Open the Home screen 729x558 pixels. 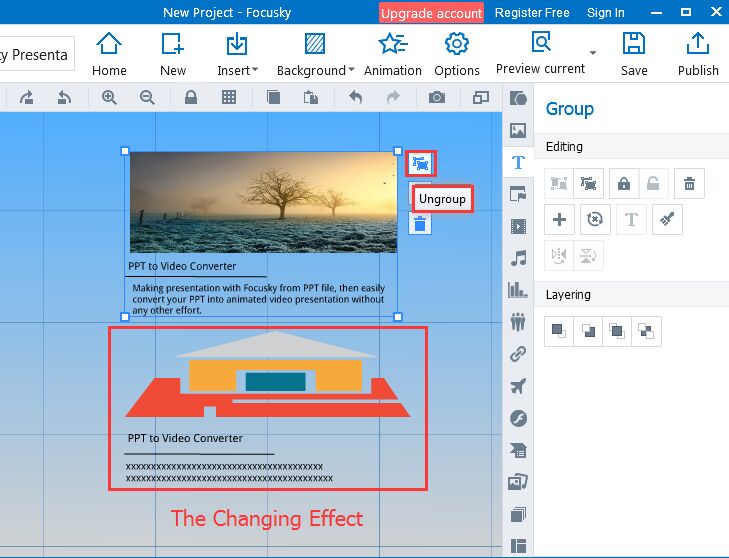click(x=109, y=54)
